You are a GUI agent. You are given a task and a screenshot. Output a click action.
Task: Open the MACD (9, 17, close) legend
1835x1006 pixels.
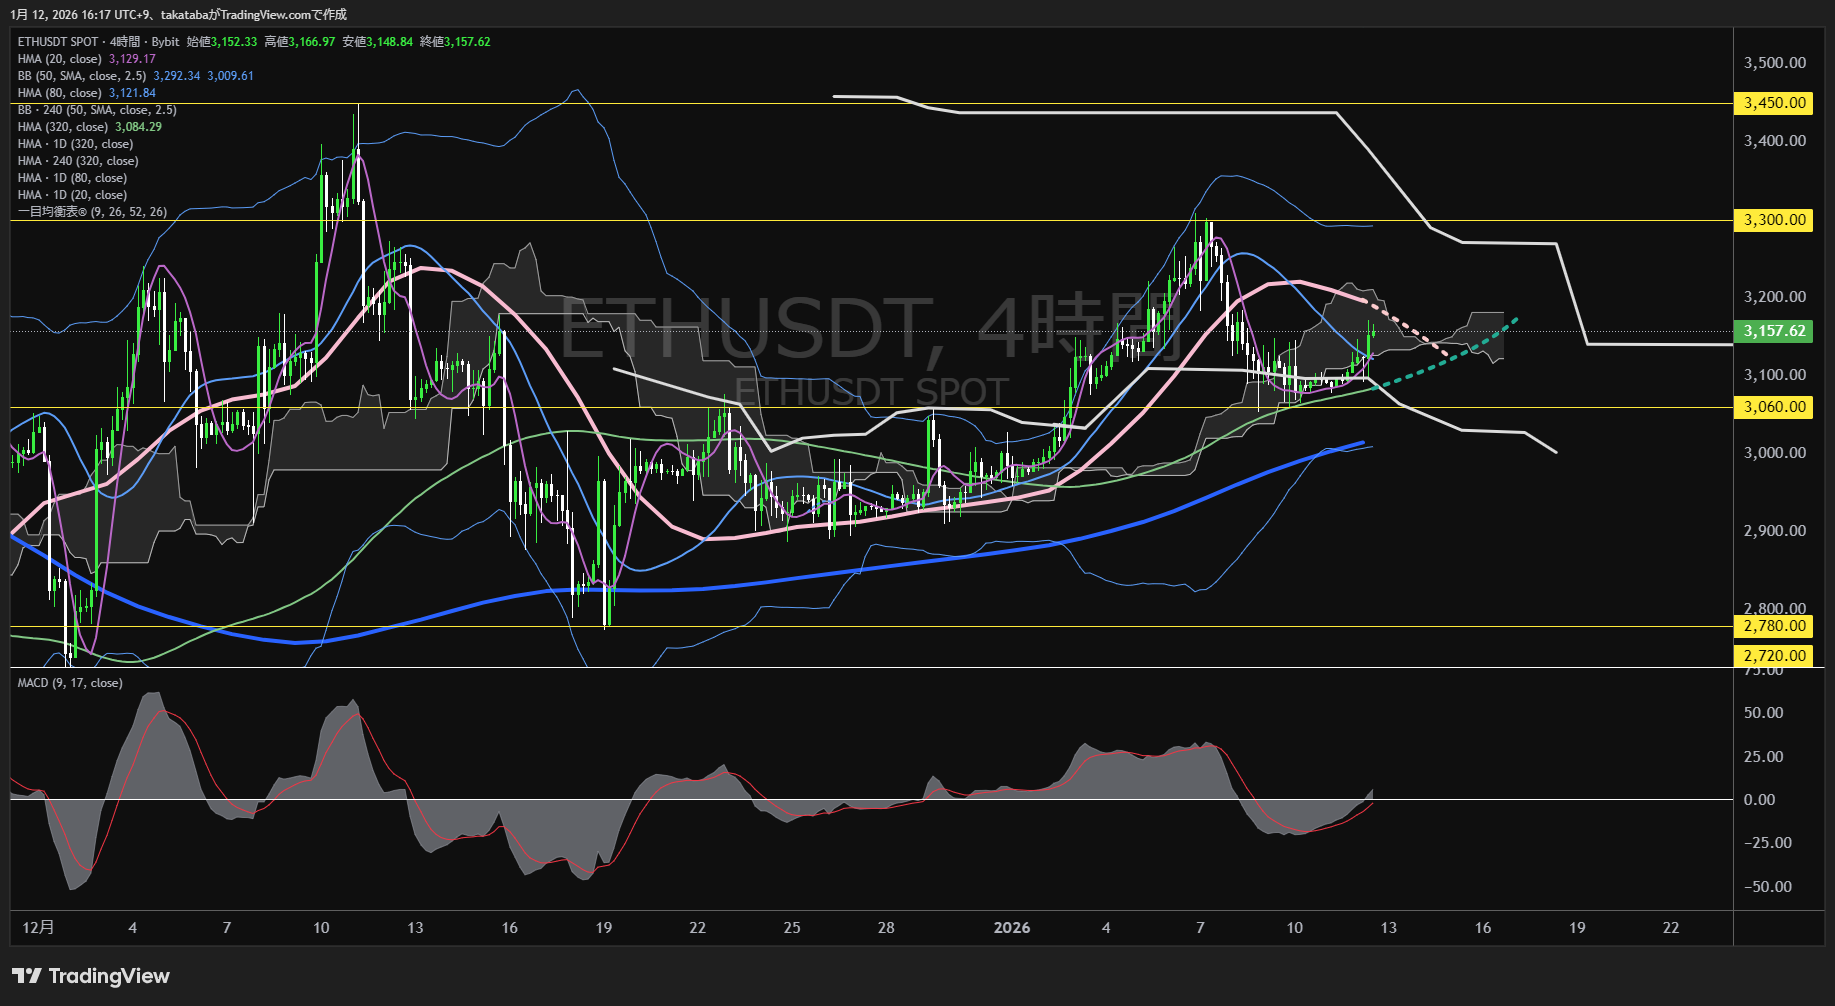coord(70,683)
